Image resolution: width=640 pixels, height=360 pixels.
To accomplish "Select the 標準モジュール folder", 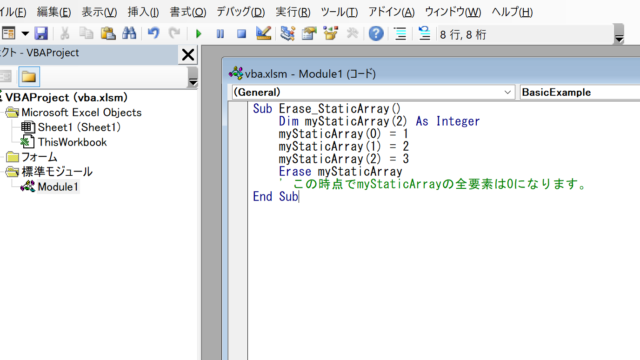I will pos(57,172).
